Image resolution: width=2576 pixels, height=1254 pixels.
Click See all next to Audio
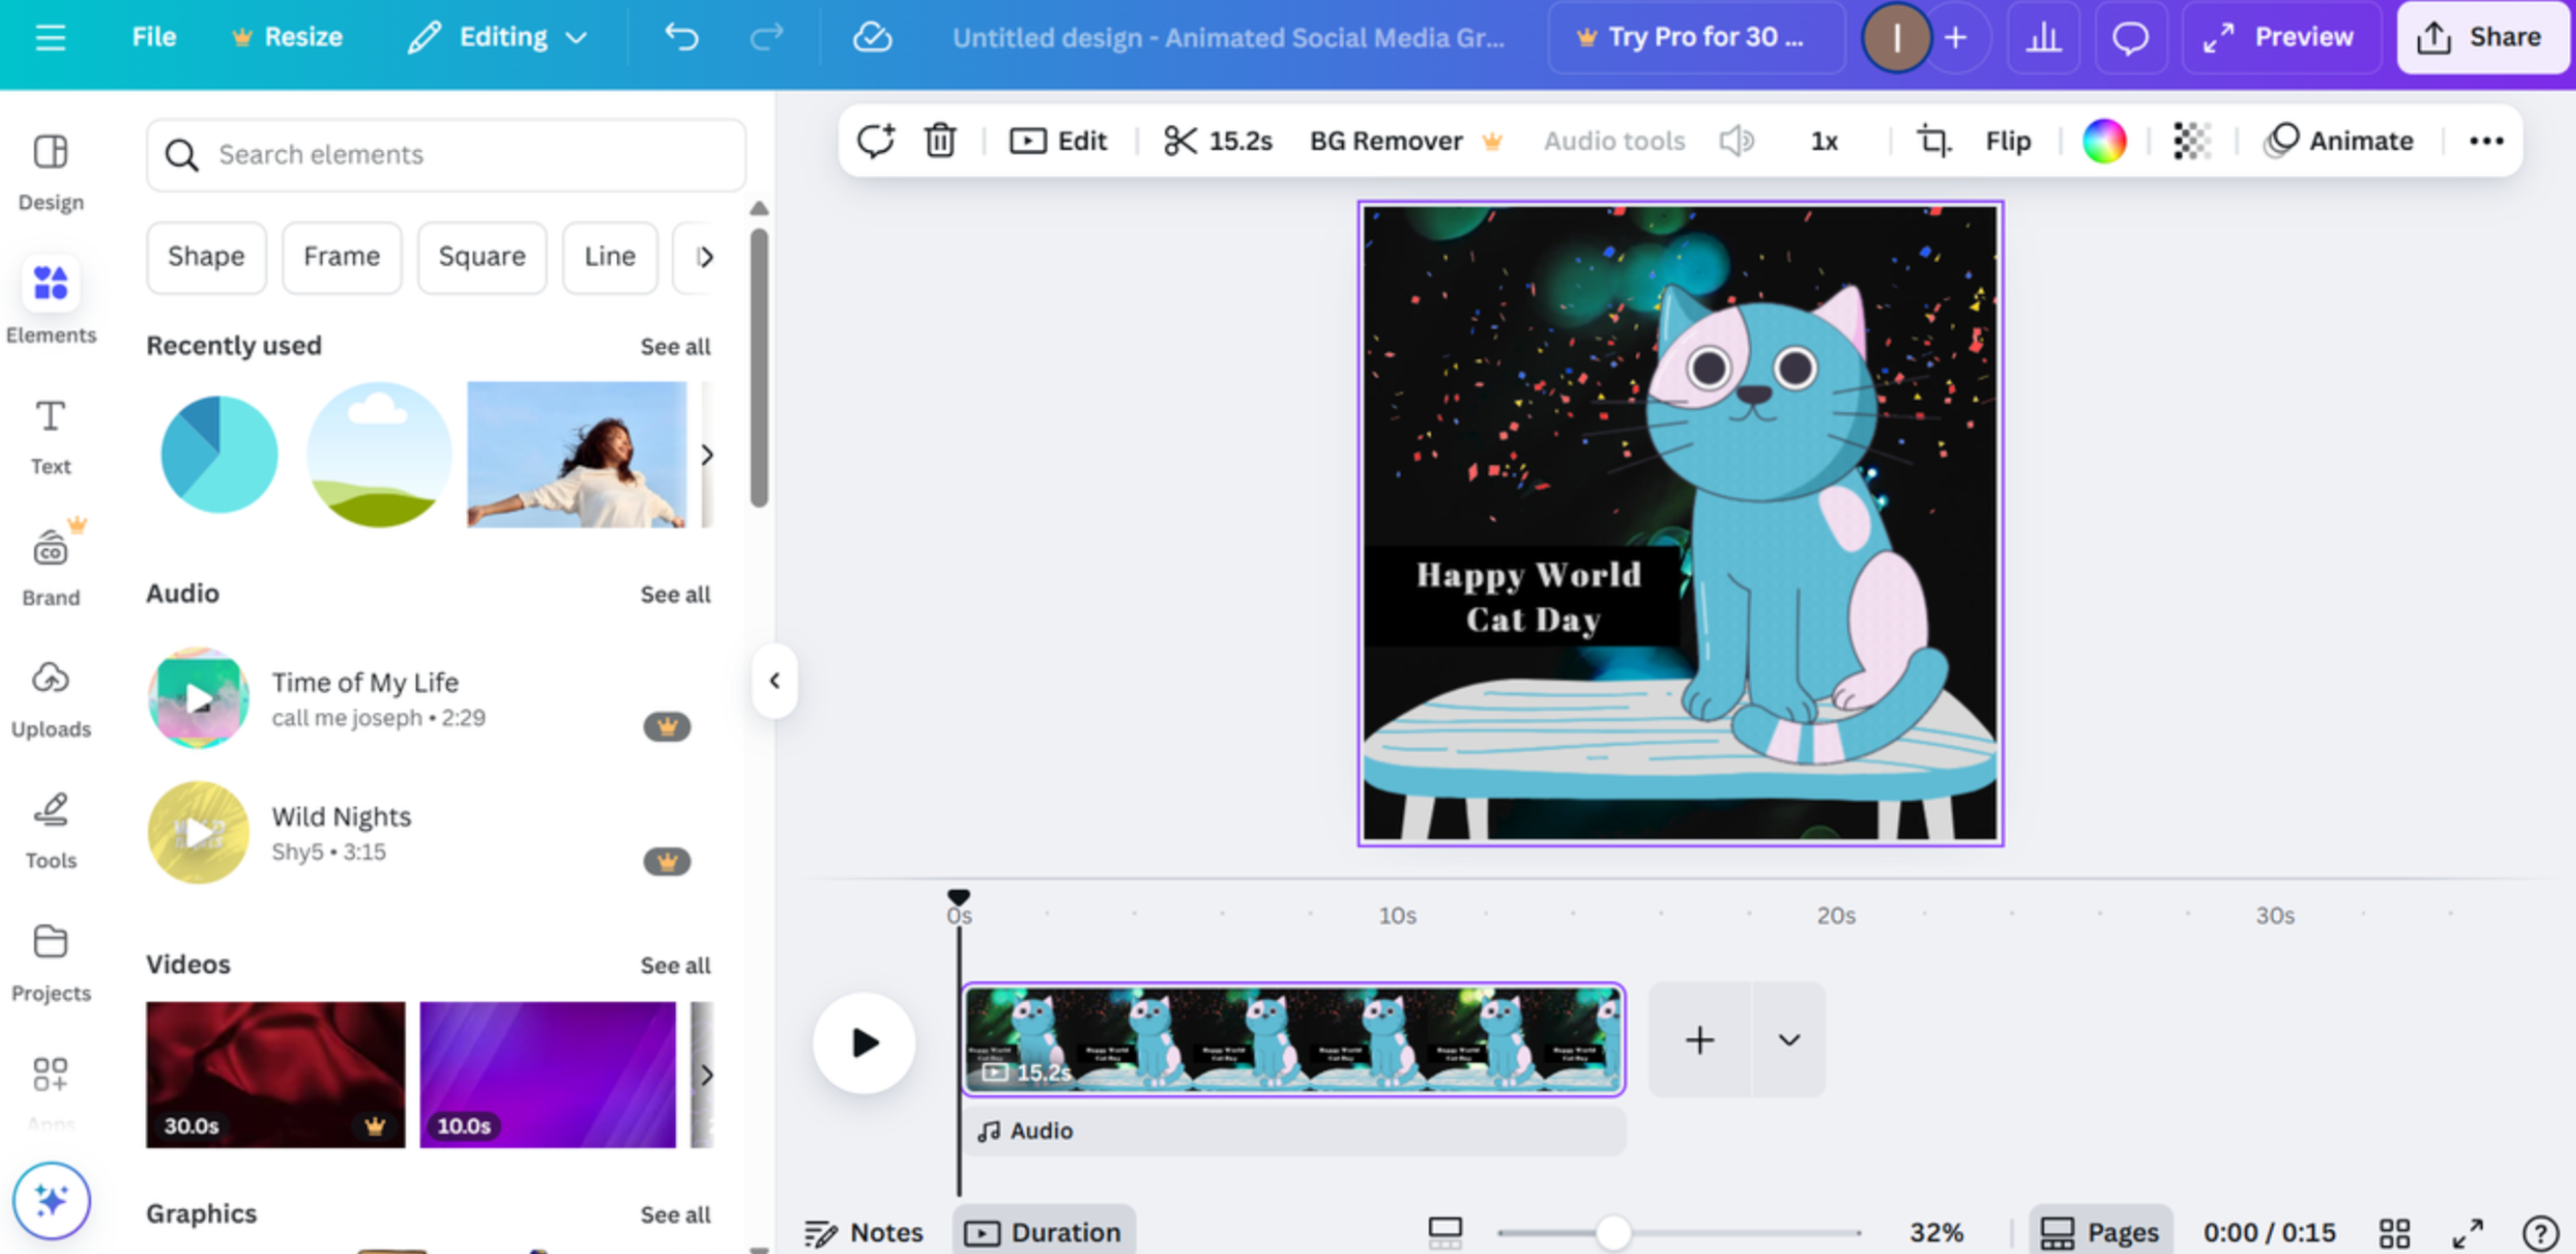[x=675, y=595]
